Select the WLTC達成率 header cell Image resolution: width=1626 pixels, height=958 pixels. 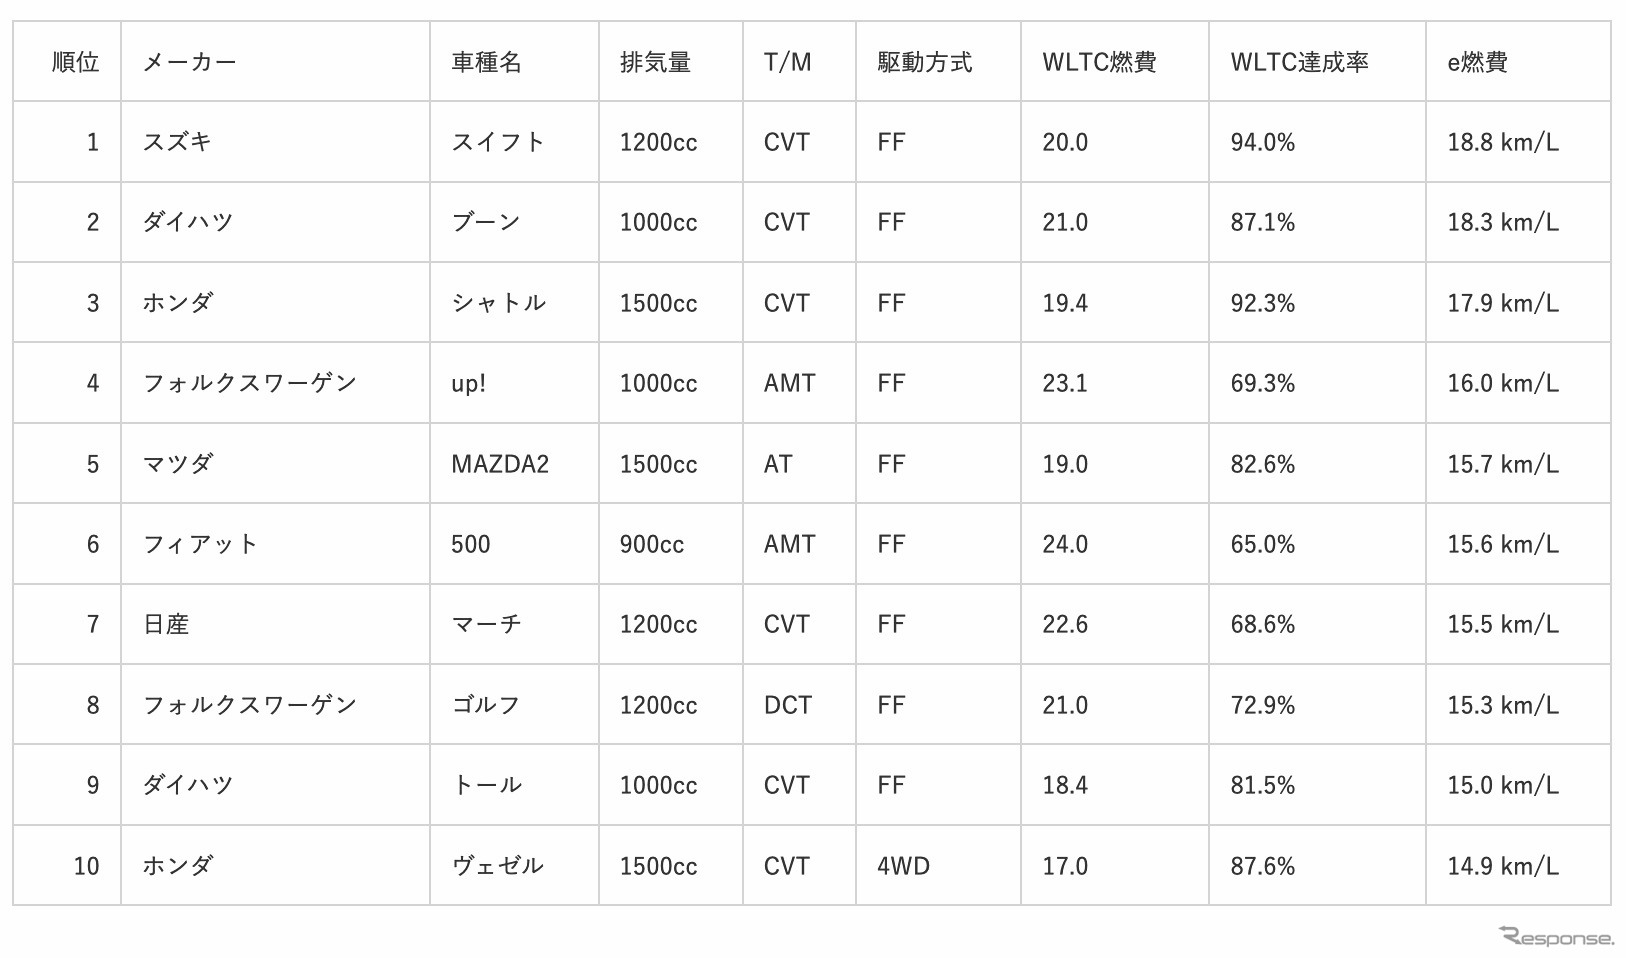click(x=1299, y=62)
